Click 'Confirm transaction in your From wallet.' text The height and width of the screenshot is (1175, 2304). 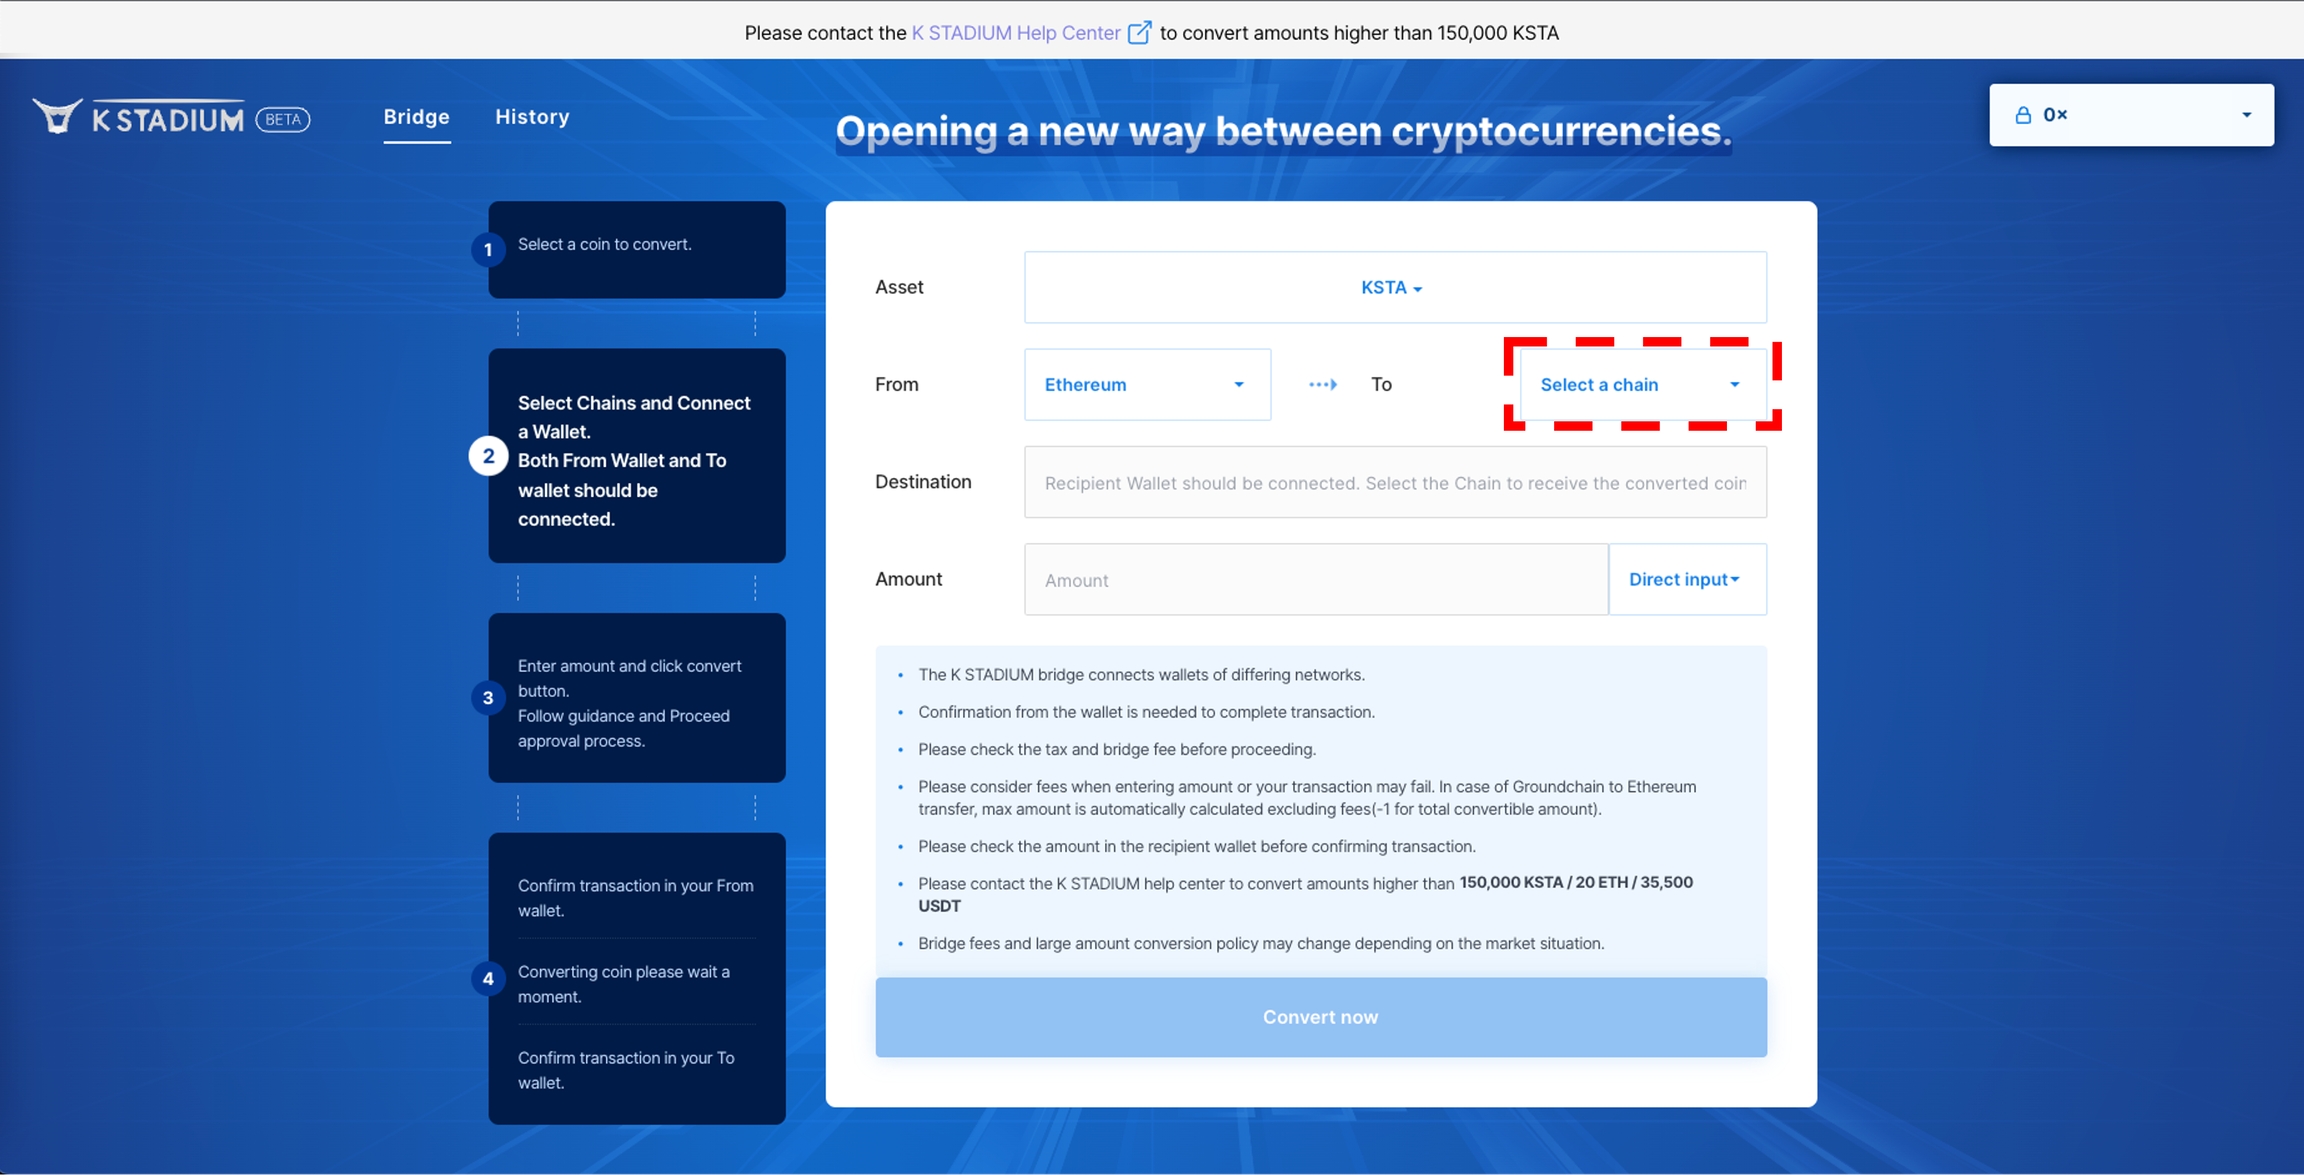click(636, 898)
